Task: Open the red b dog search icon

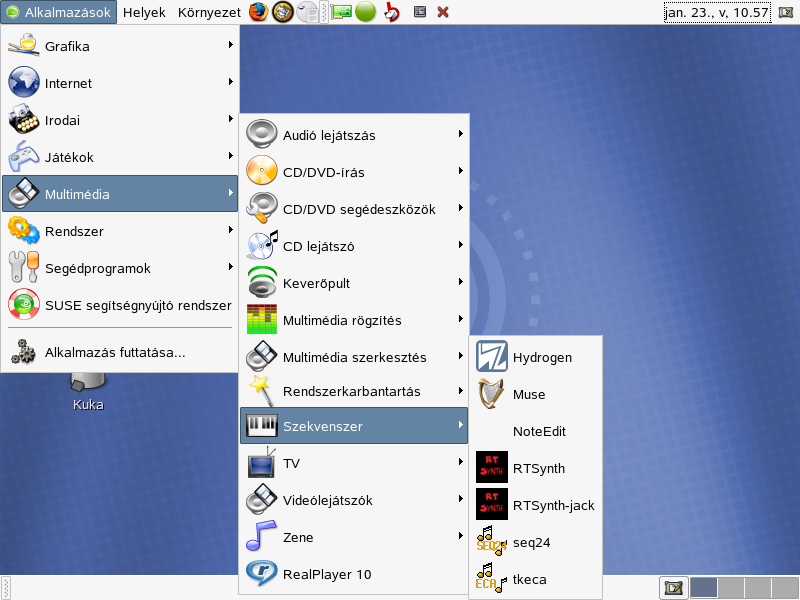Action: 392,12
